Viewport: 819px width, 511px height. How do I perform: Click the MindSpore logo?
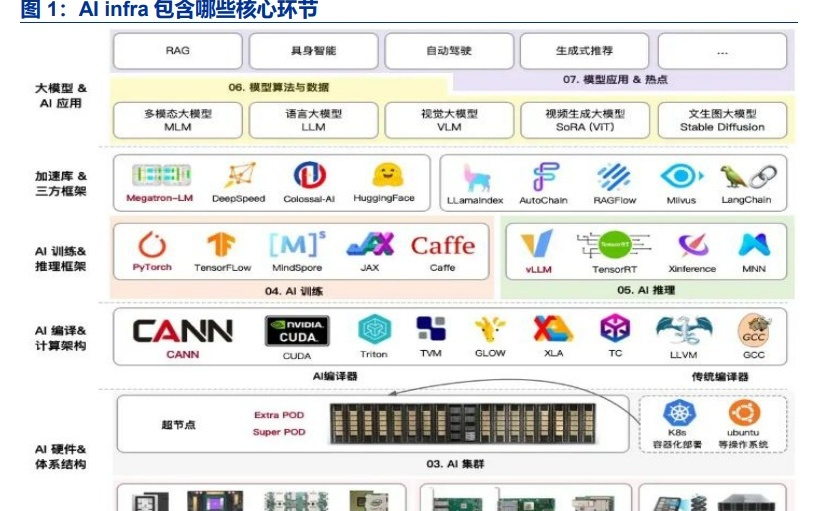[x=297, y=243]
